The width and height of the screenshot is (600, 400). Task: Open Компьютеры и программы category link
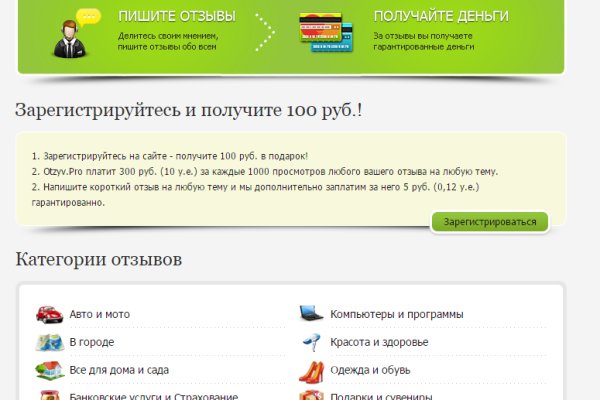click(x=396, y=314)
